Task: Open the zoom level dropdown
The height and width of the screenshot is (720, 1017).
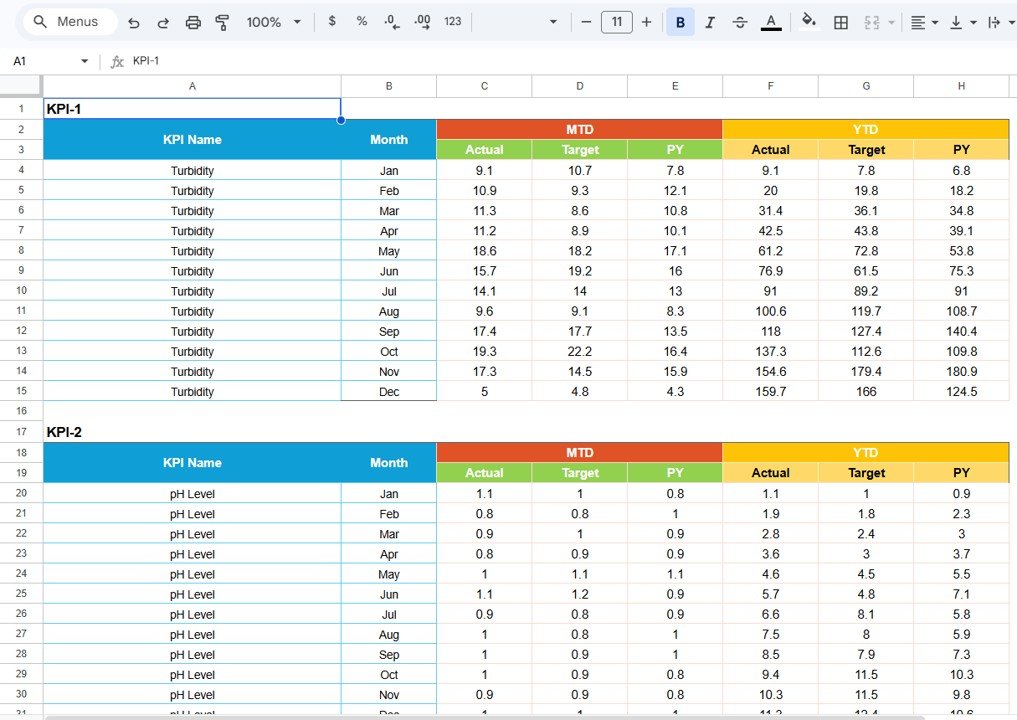Action: [272, 21]
